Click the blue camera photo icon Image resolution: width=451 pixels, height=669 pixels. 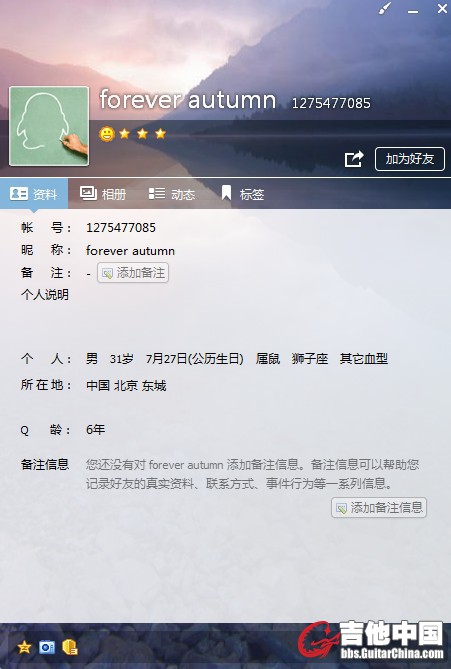(x=47, y=647)
